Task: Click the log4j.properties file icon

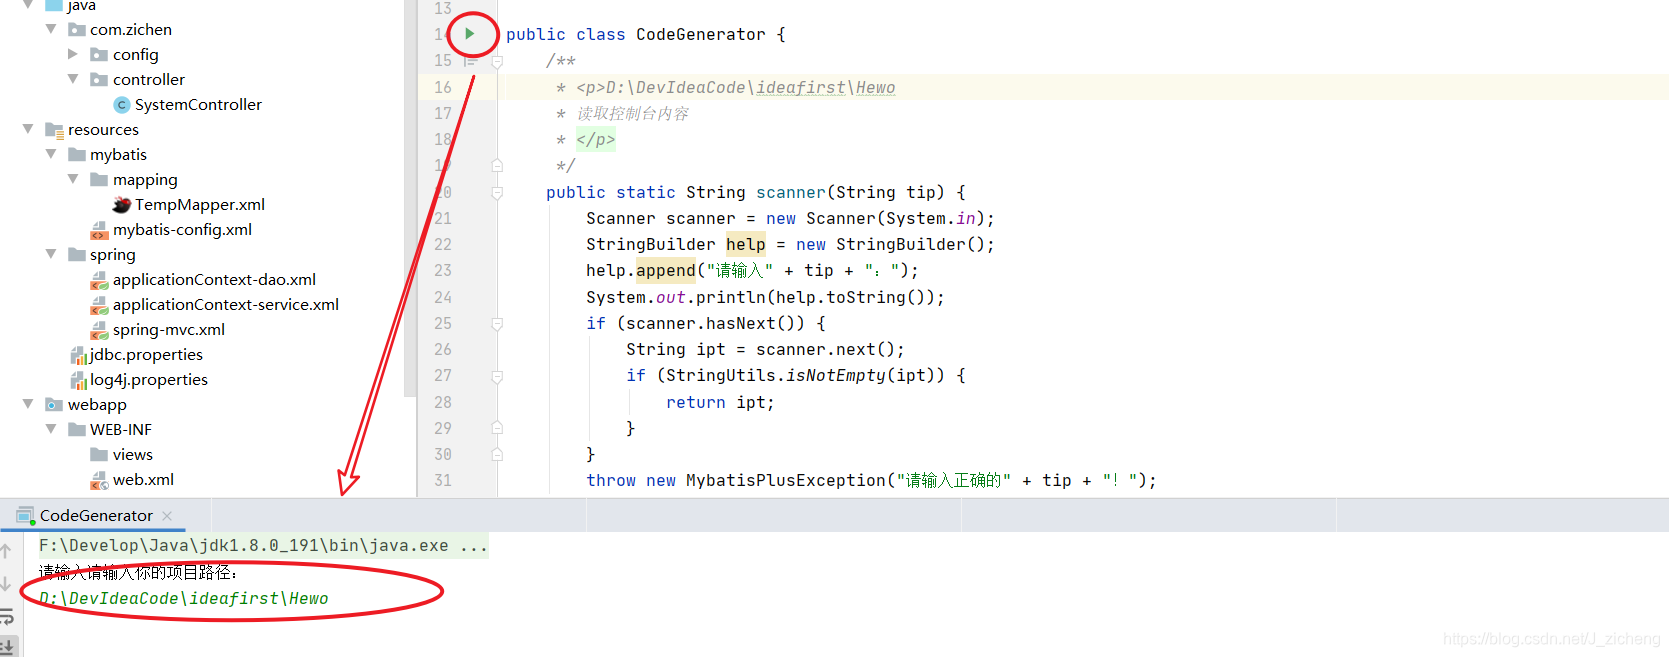Action: tap(78, 380)
